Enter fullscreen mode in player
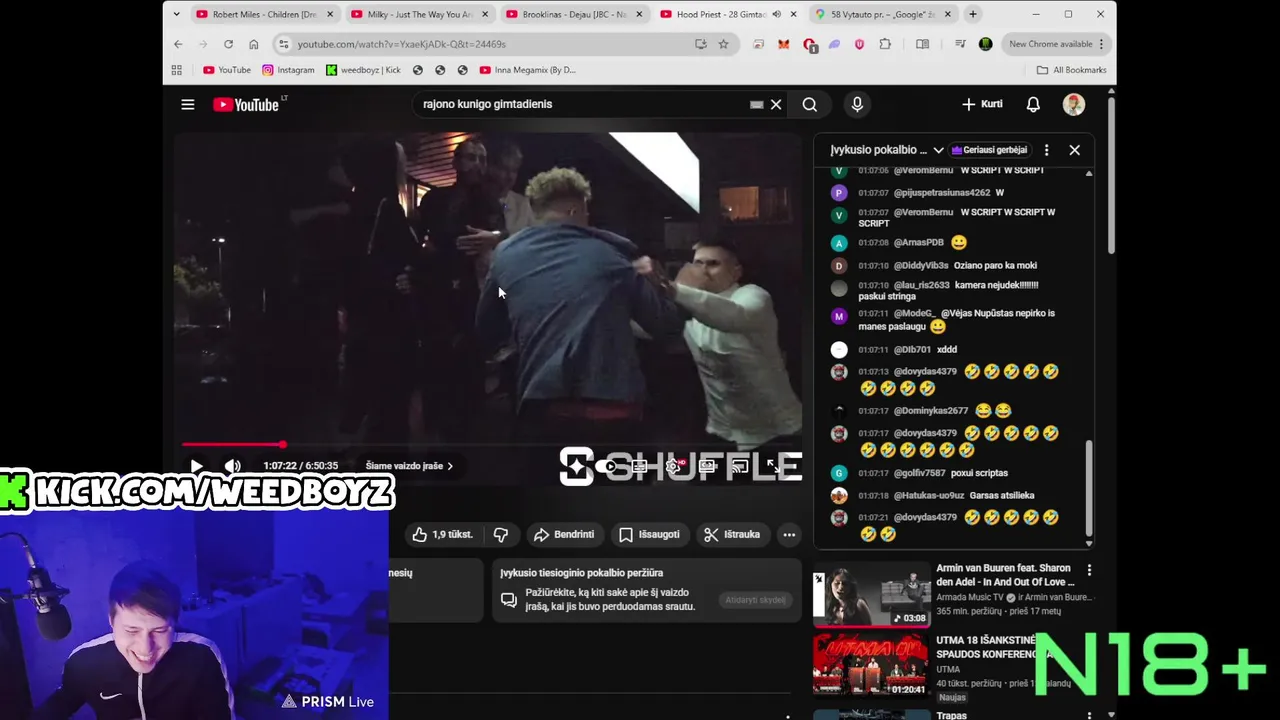This screenshot has width=1280, height=720. (773, 466)
